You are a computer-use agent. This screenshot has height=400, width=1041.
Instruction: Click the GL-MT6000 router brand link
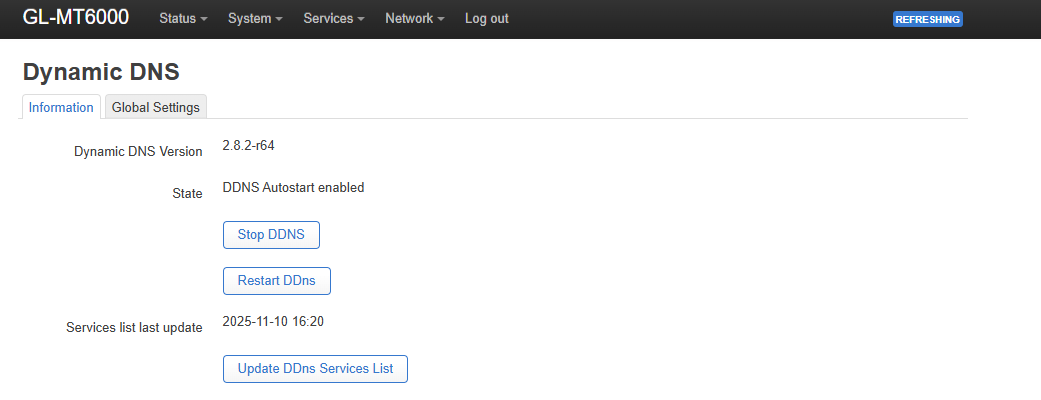[75, 18]
